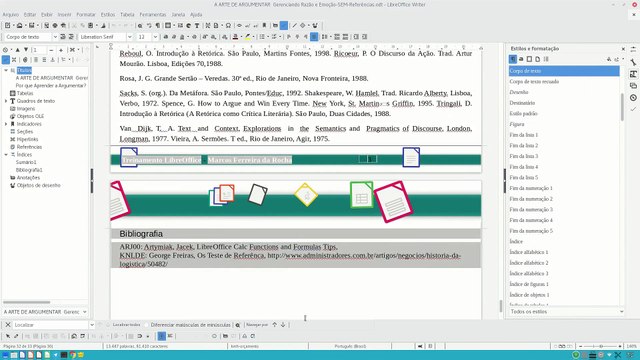The width and height of the screenshot is (640, 360).
Task: Click the font color swatch button
Action: click(x=235, y=37)
